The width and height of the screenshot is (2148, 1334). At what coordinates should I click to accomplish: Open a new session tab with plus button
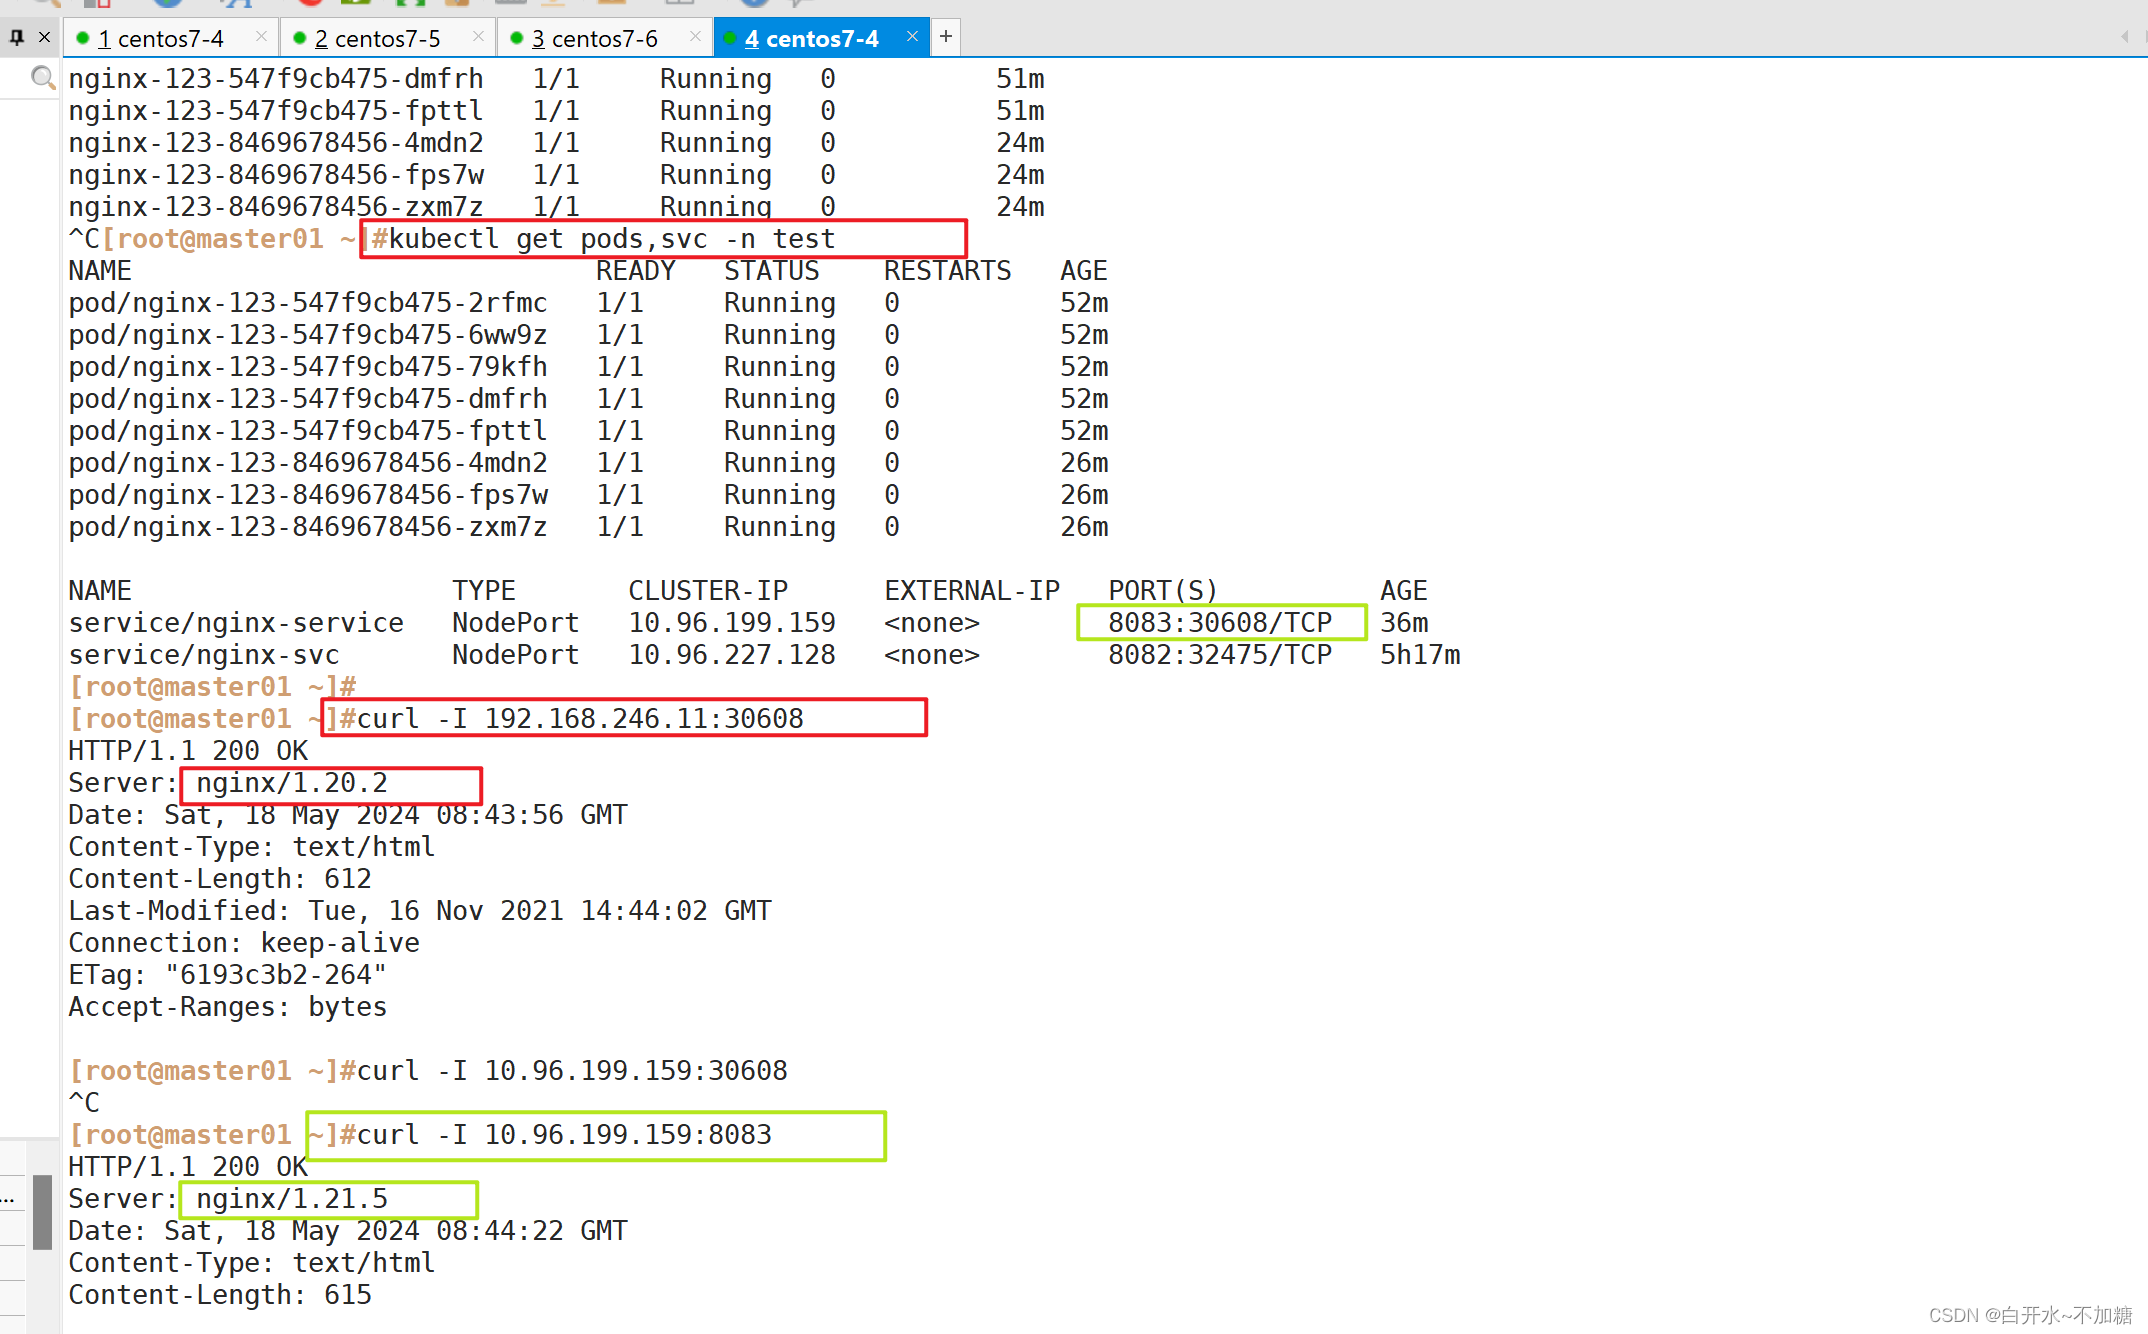click(x=945, y=37)
